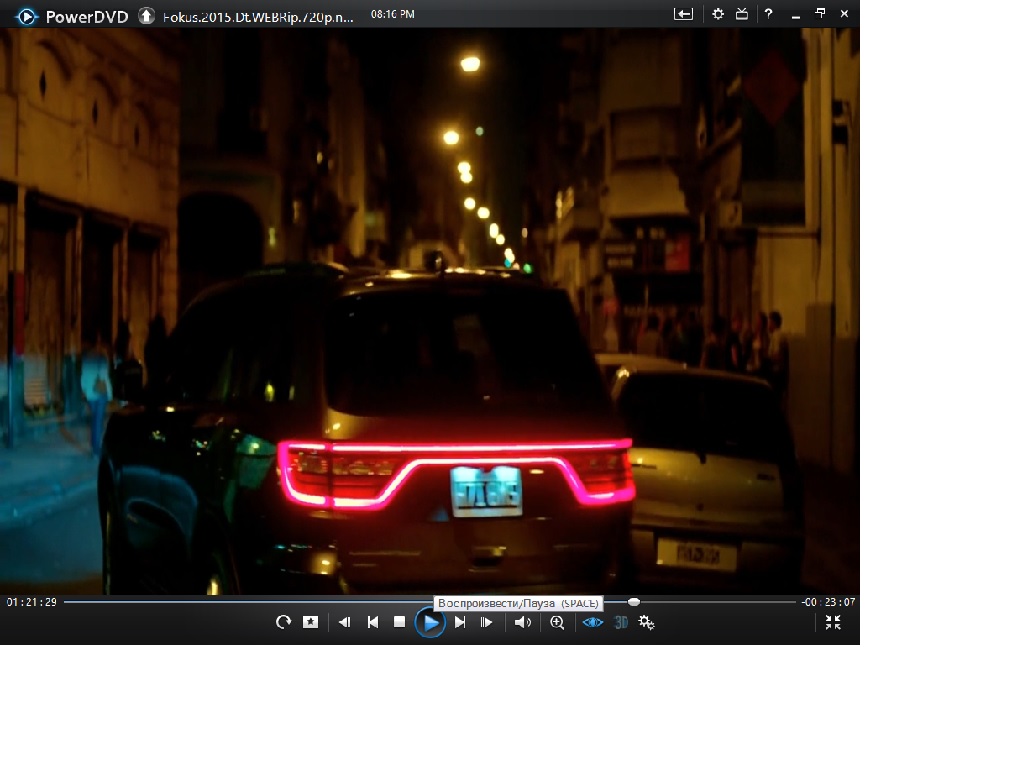Stop playback with the square button

point(400,622)
